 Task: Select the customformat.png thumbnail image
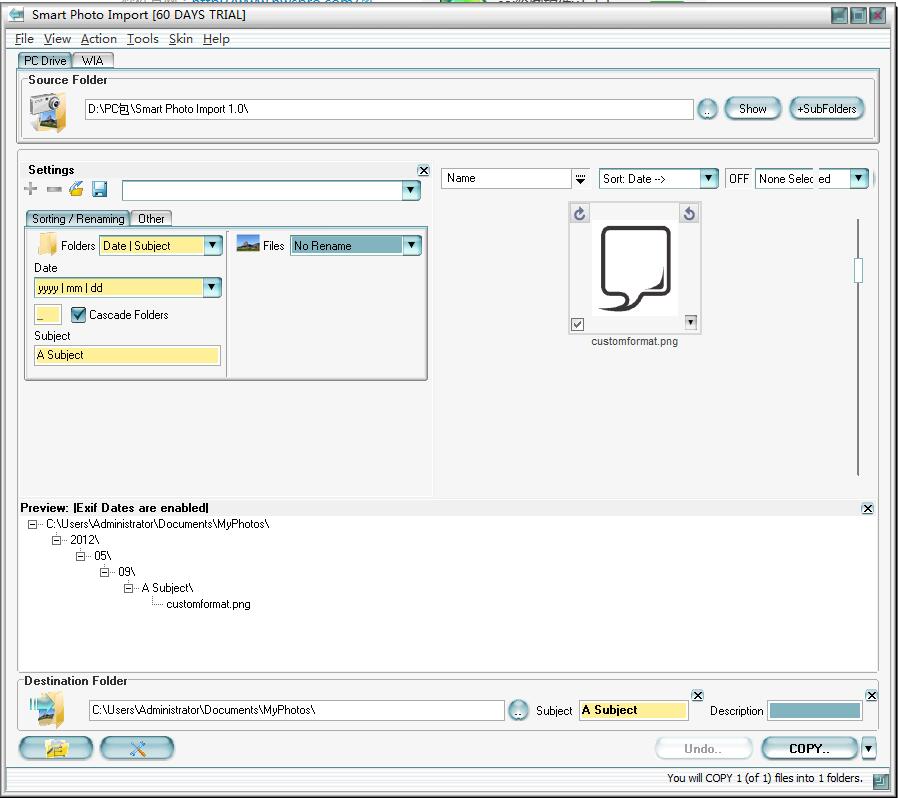pos(635,268)
